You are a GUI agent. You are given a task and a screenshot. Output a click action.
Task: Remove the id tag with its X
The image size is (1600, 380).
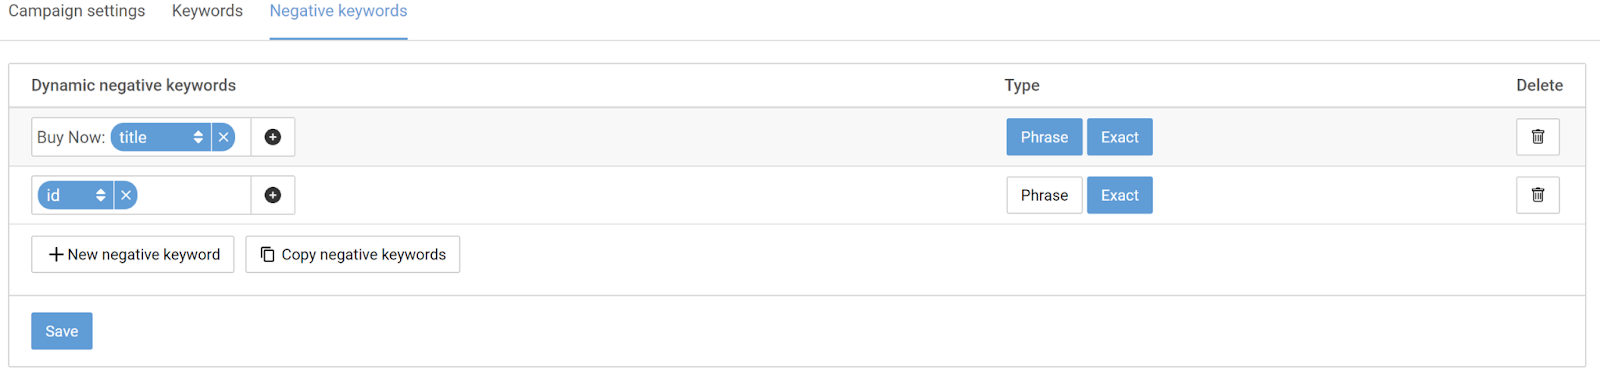coord(126,195)
